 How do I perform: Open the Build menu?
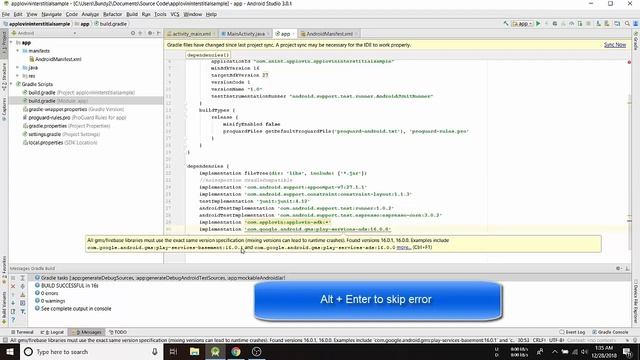(132, 14)
